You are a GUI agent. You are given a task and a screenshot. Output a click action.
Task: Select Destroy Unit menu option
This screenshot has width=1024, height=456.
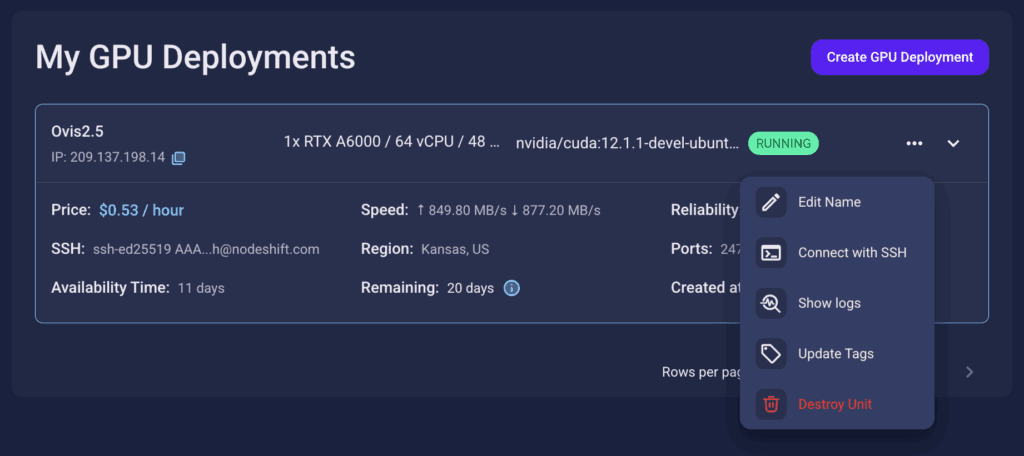tap(837, 404)
